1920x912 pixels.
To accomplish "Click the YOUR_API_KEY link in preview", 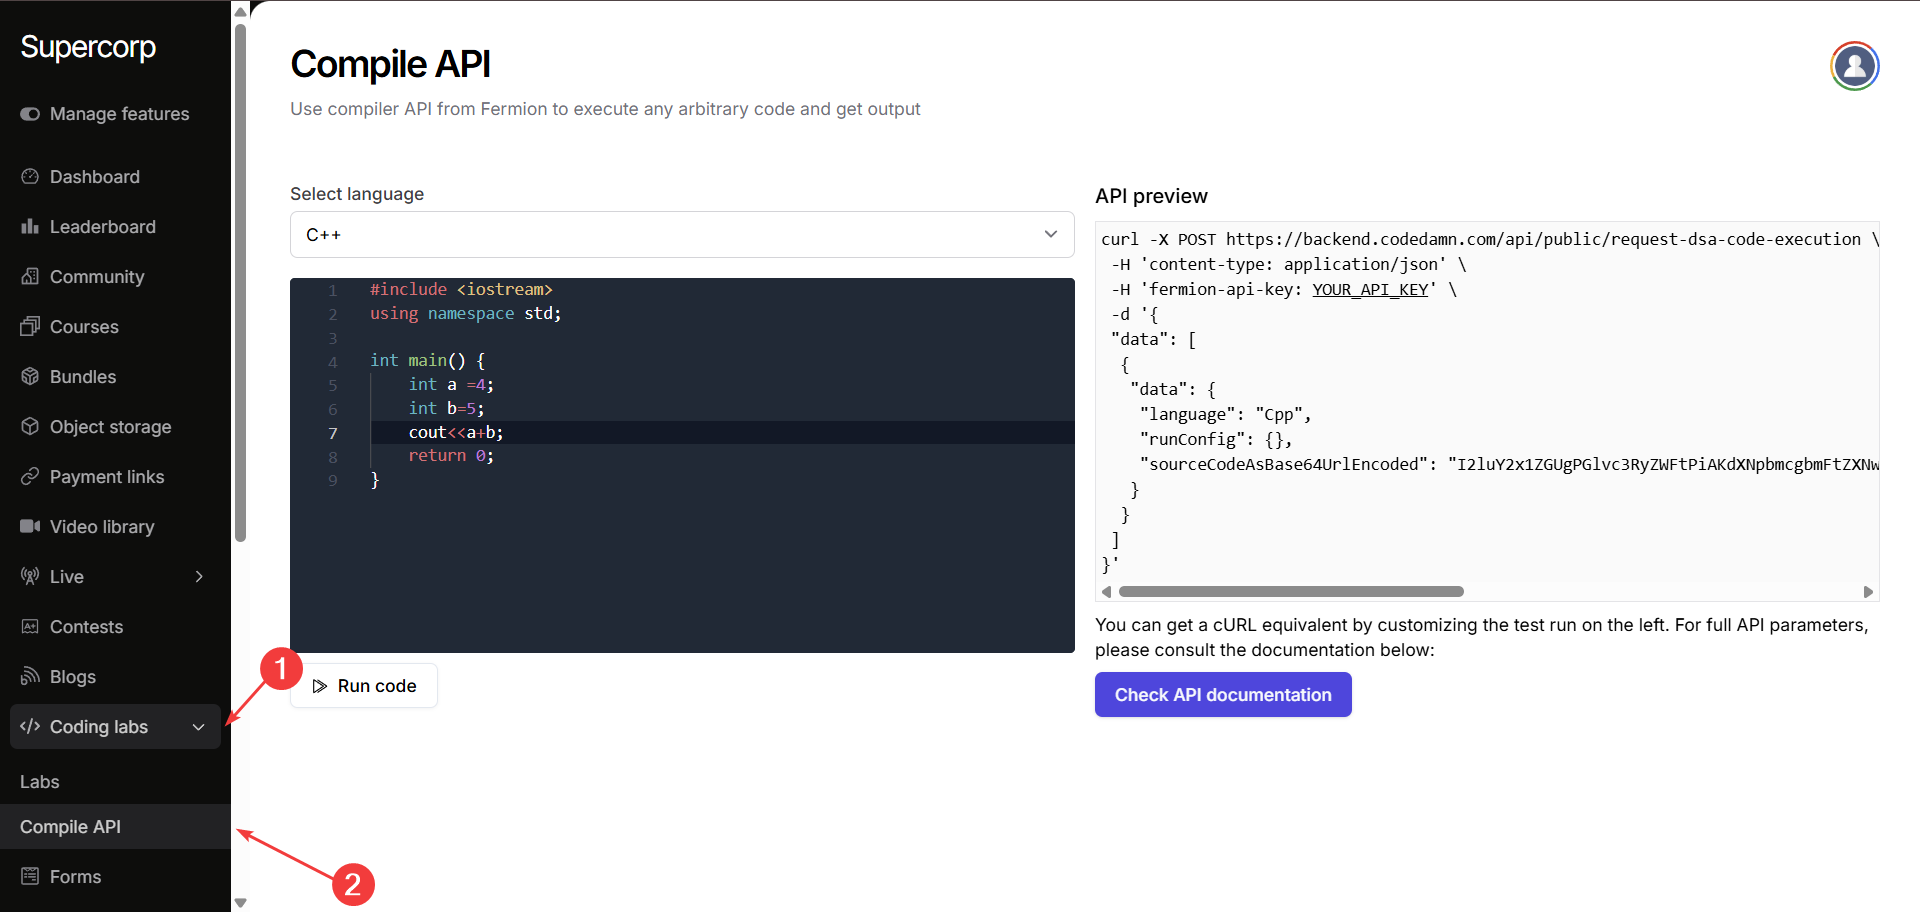I will (1369, 290).
